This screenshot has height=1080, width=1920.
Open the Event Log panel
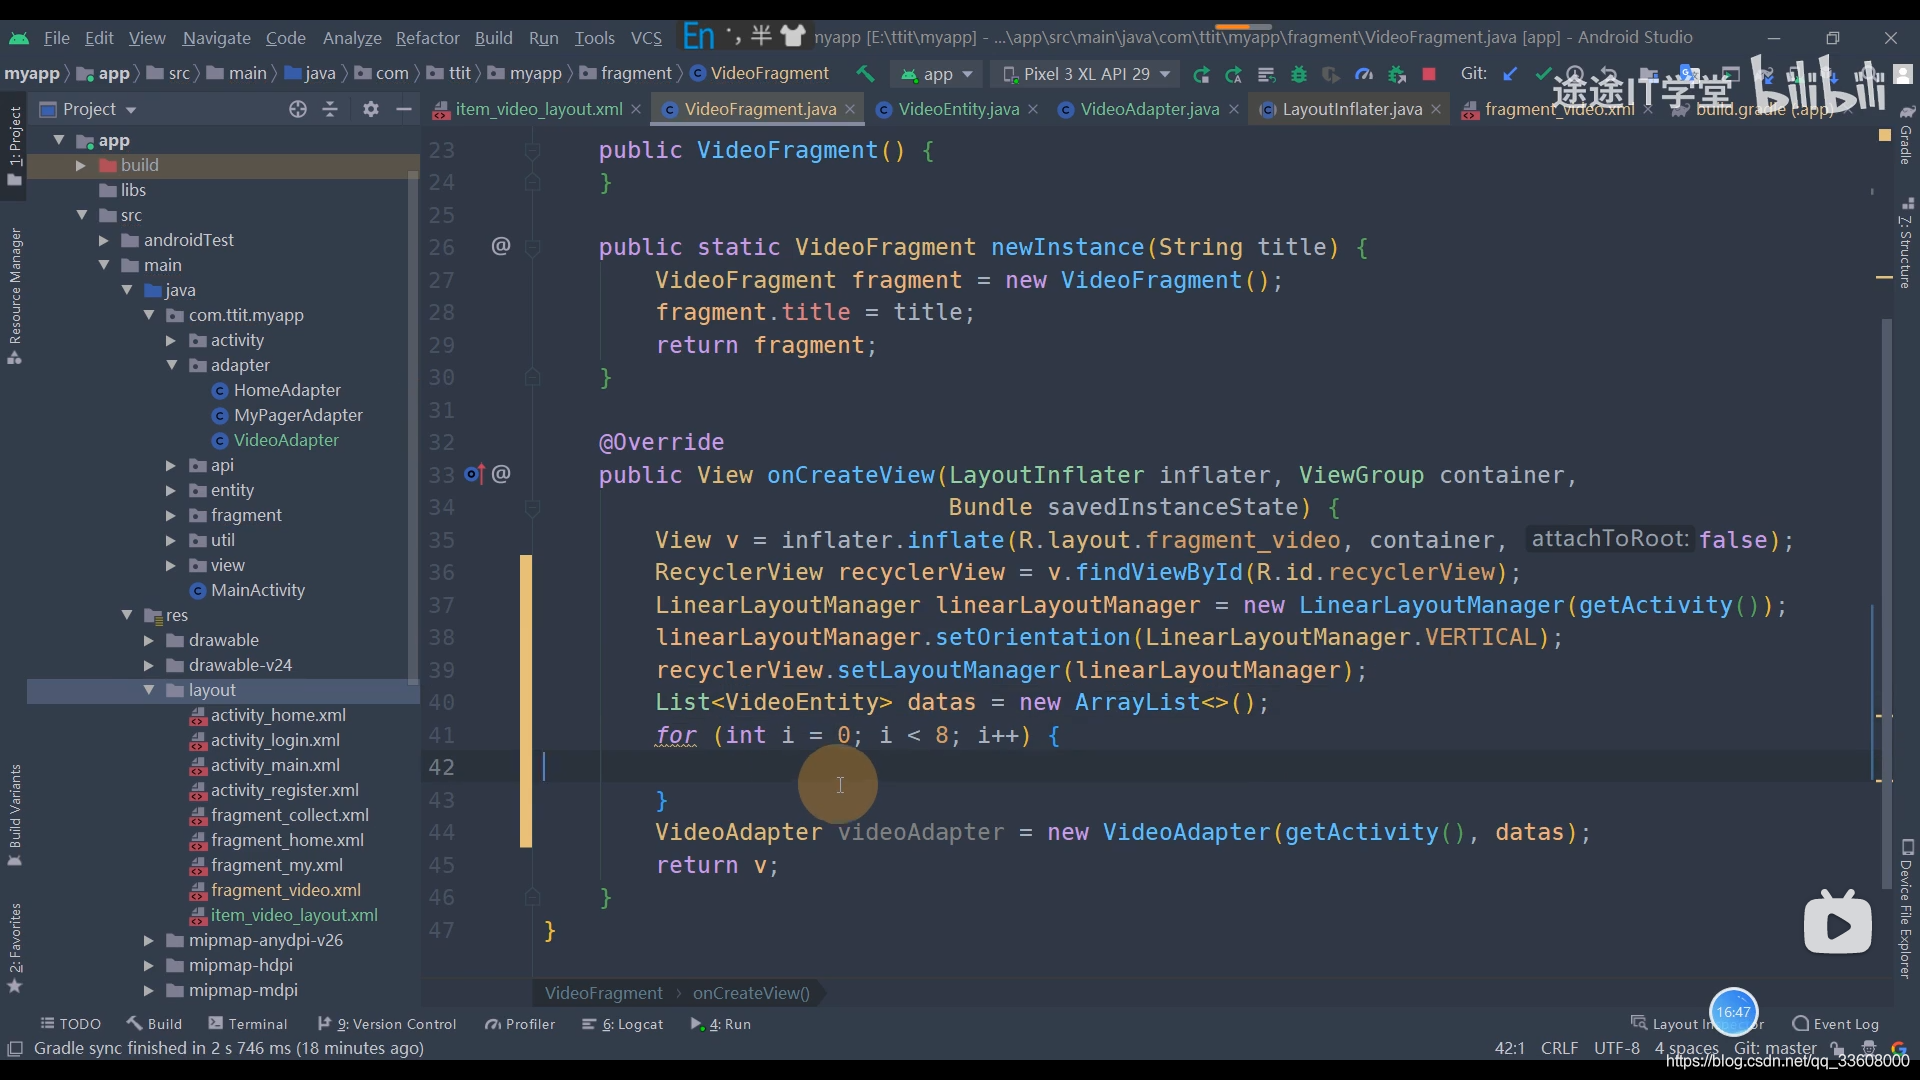(1836, 1024)
